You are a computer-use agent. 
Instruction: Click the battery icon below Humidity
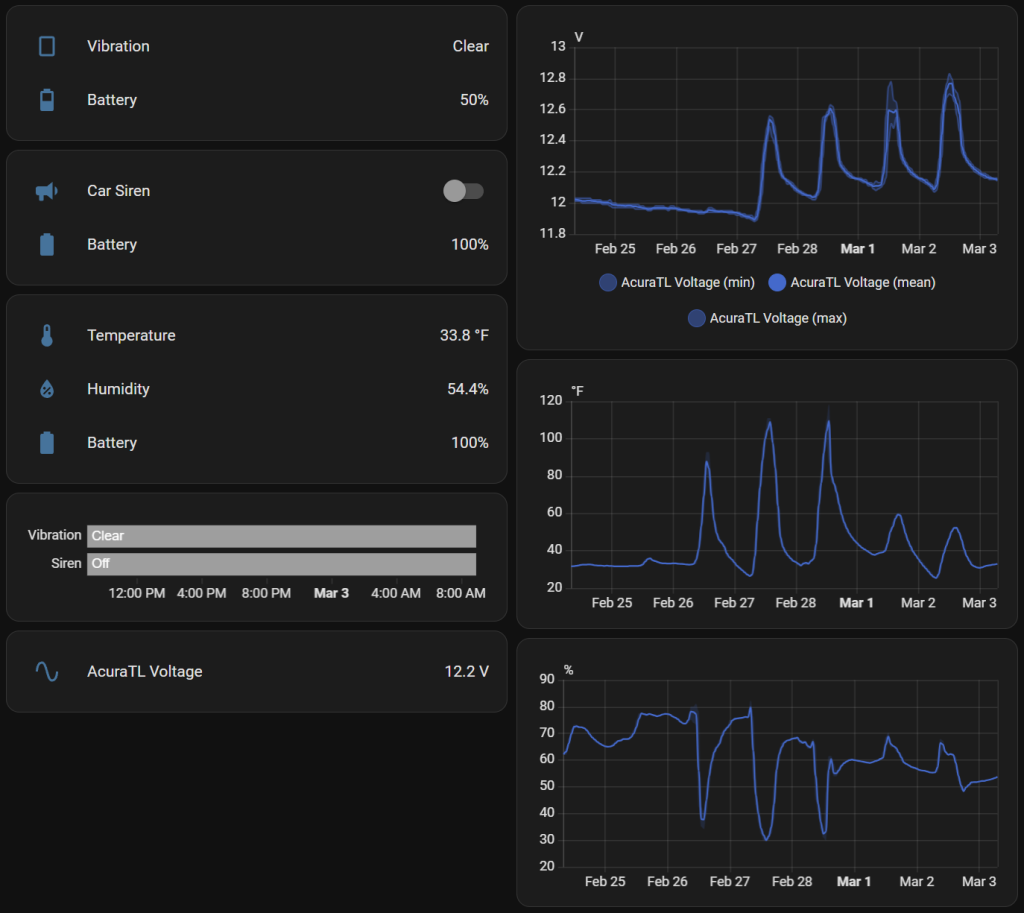[x=46, y=443]
